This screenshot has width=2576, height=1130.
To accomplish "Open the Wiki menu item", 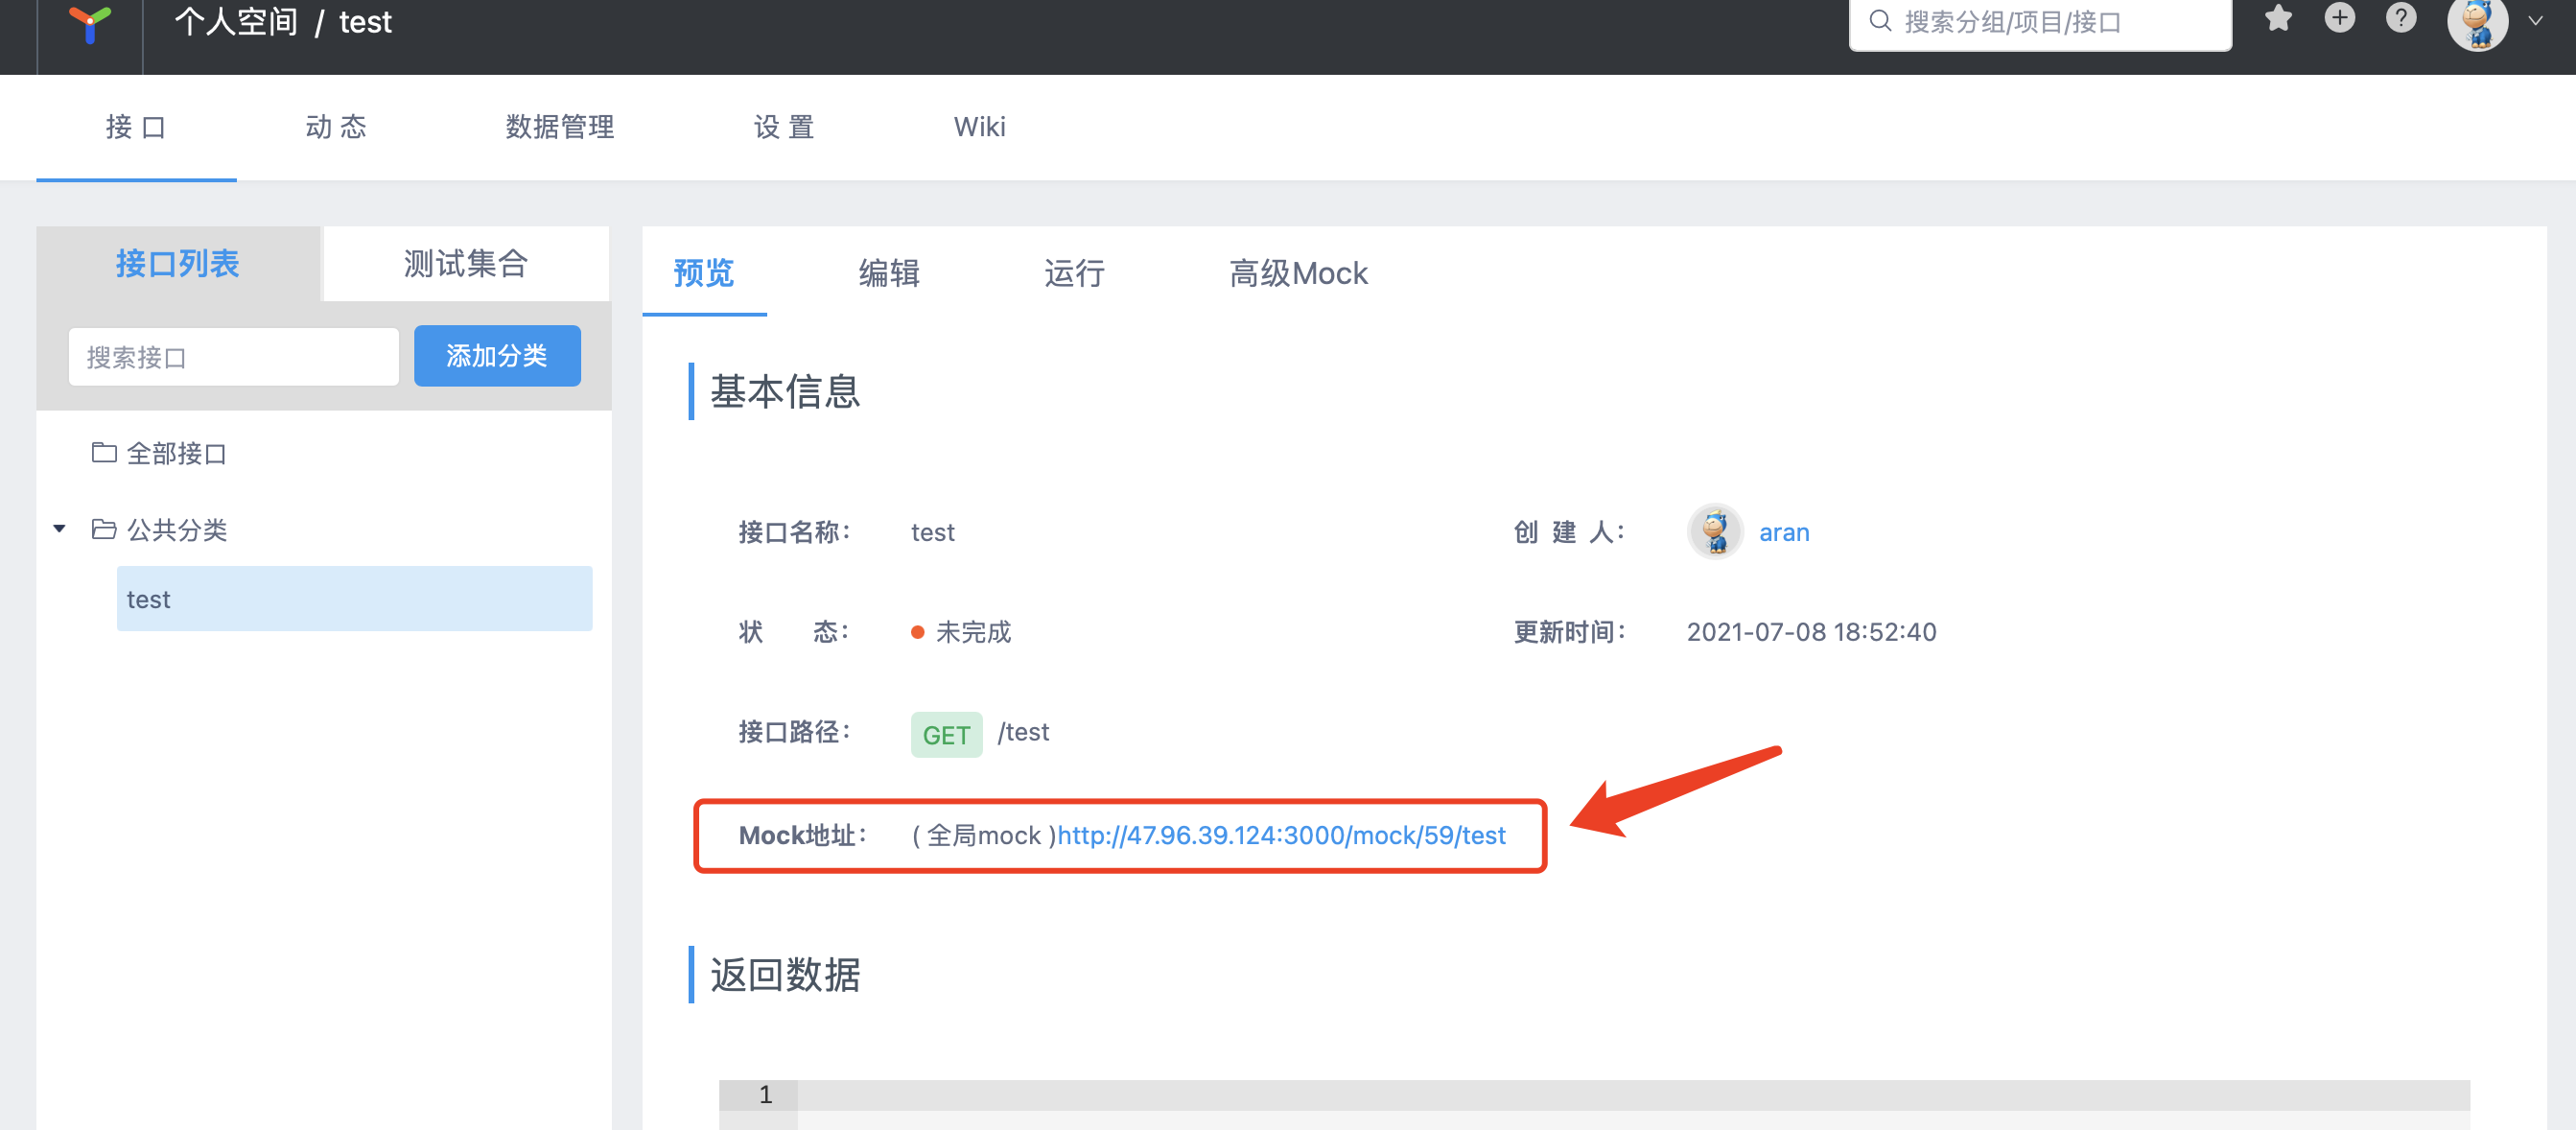I will coord(979,127).
